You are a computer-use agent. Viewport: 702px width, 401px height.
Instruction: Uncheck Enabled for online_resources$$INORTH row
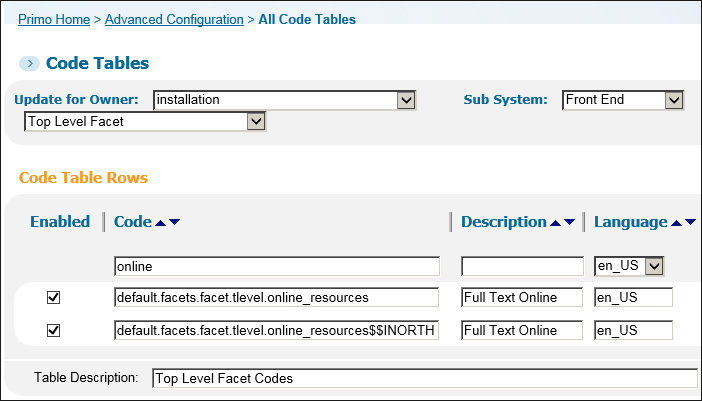click(x=54, y=331)
